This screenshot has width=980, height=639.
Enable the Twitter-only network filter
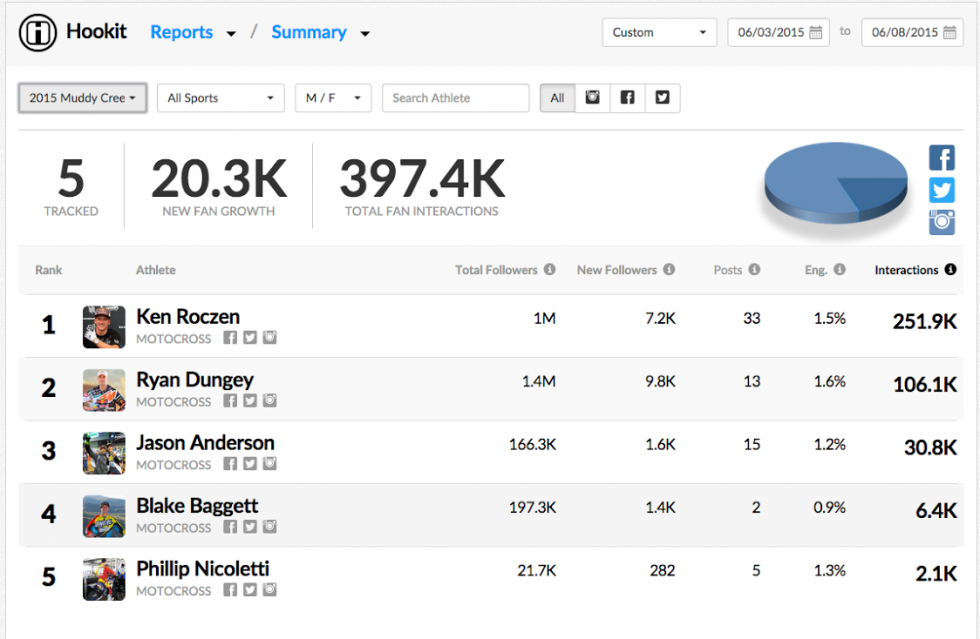(x=661, y=98)
